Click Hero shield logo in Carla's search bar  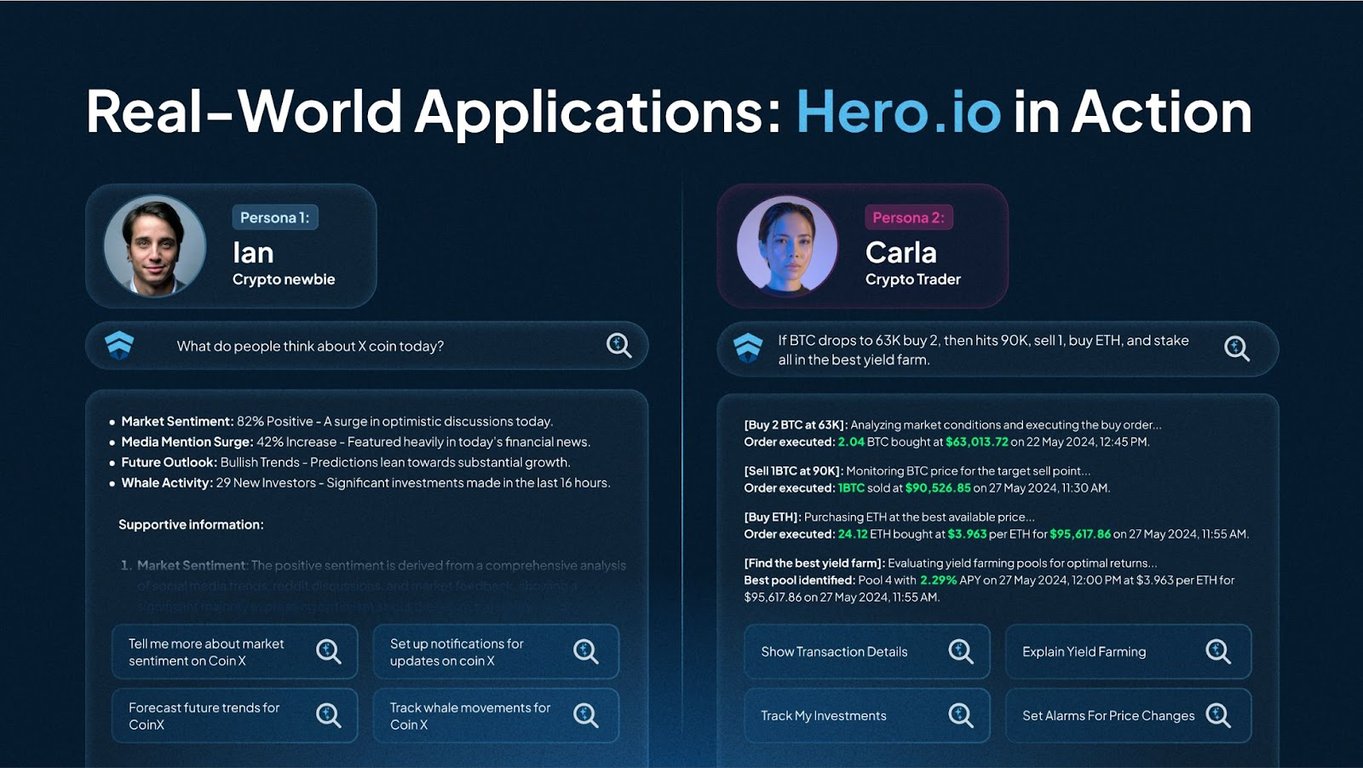[x=748, y=348]
